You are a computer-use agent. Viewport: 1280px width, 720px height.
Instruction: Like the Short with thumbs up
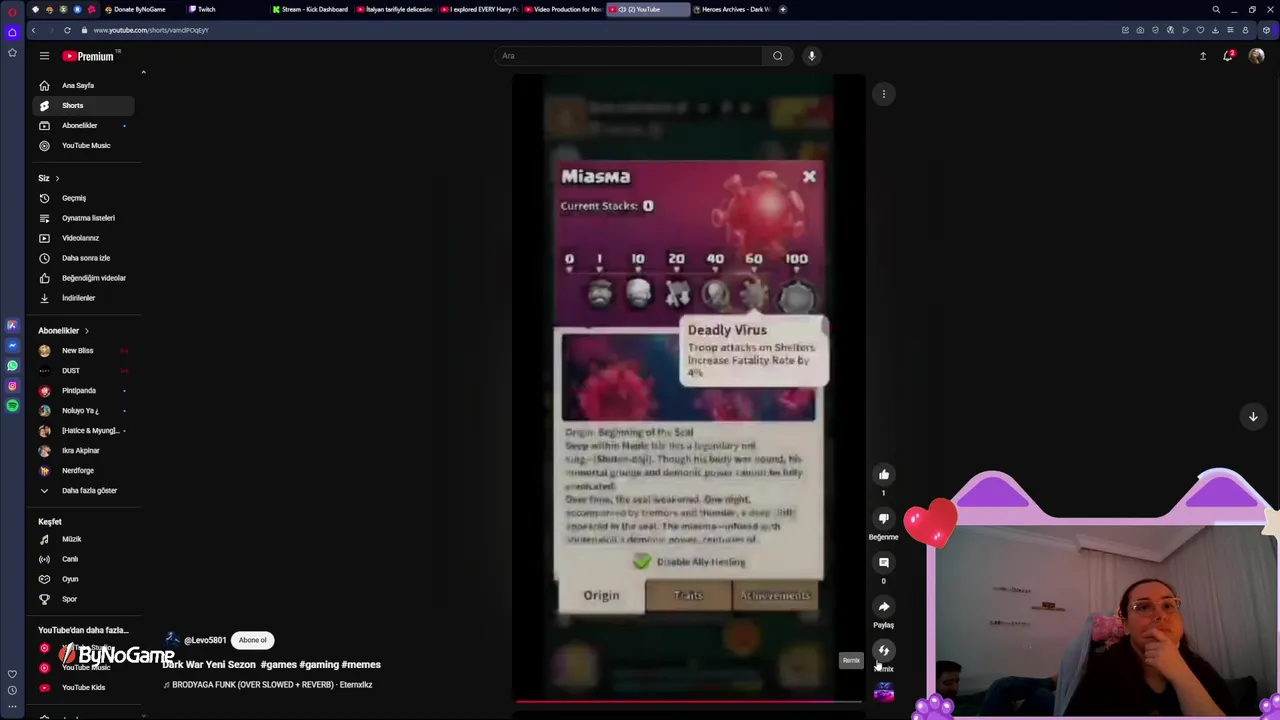884,475
